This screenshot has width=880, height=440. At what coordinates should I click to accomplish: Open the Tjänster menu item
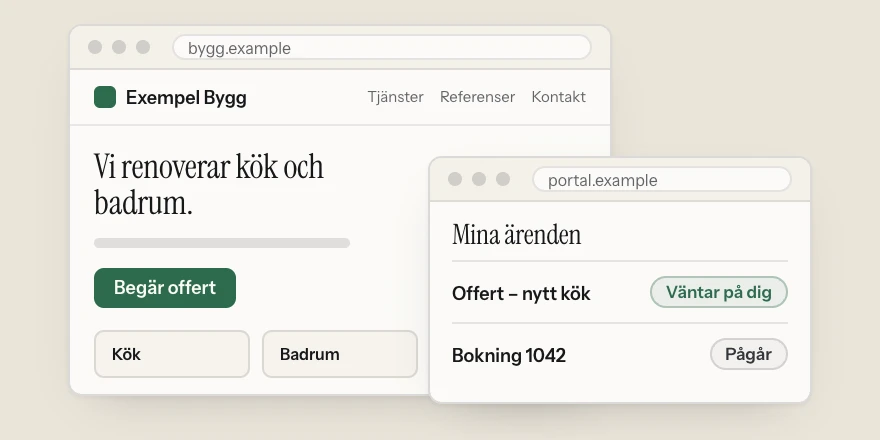tap(396, 97)
